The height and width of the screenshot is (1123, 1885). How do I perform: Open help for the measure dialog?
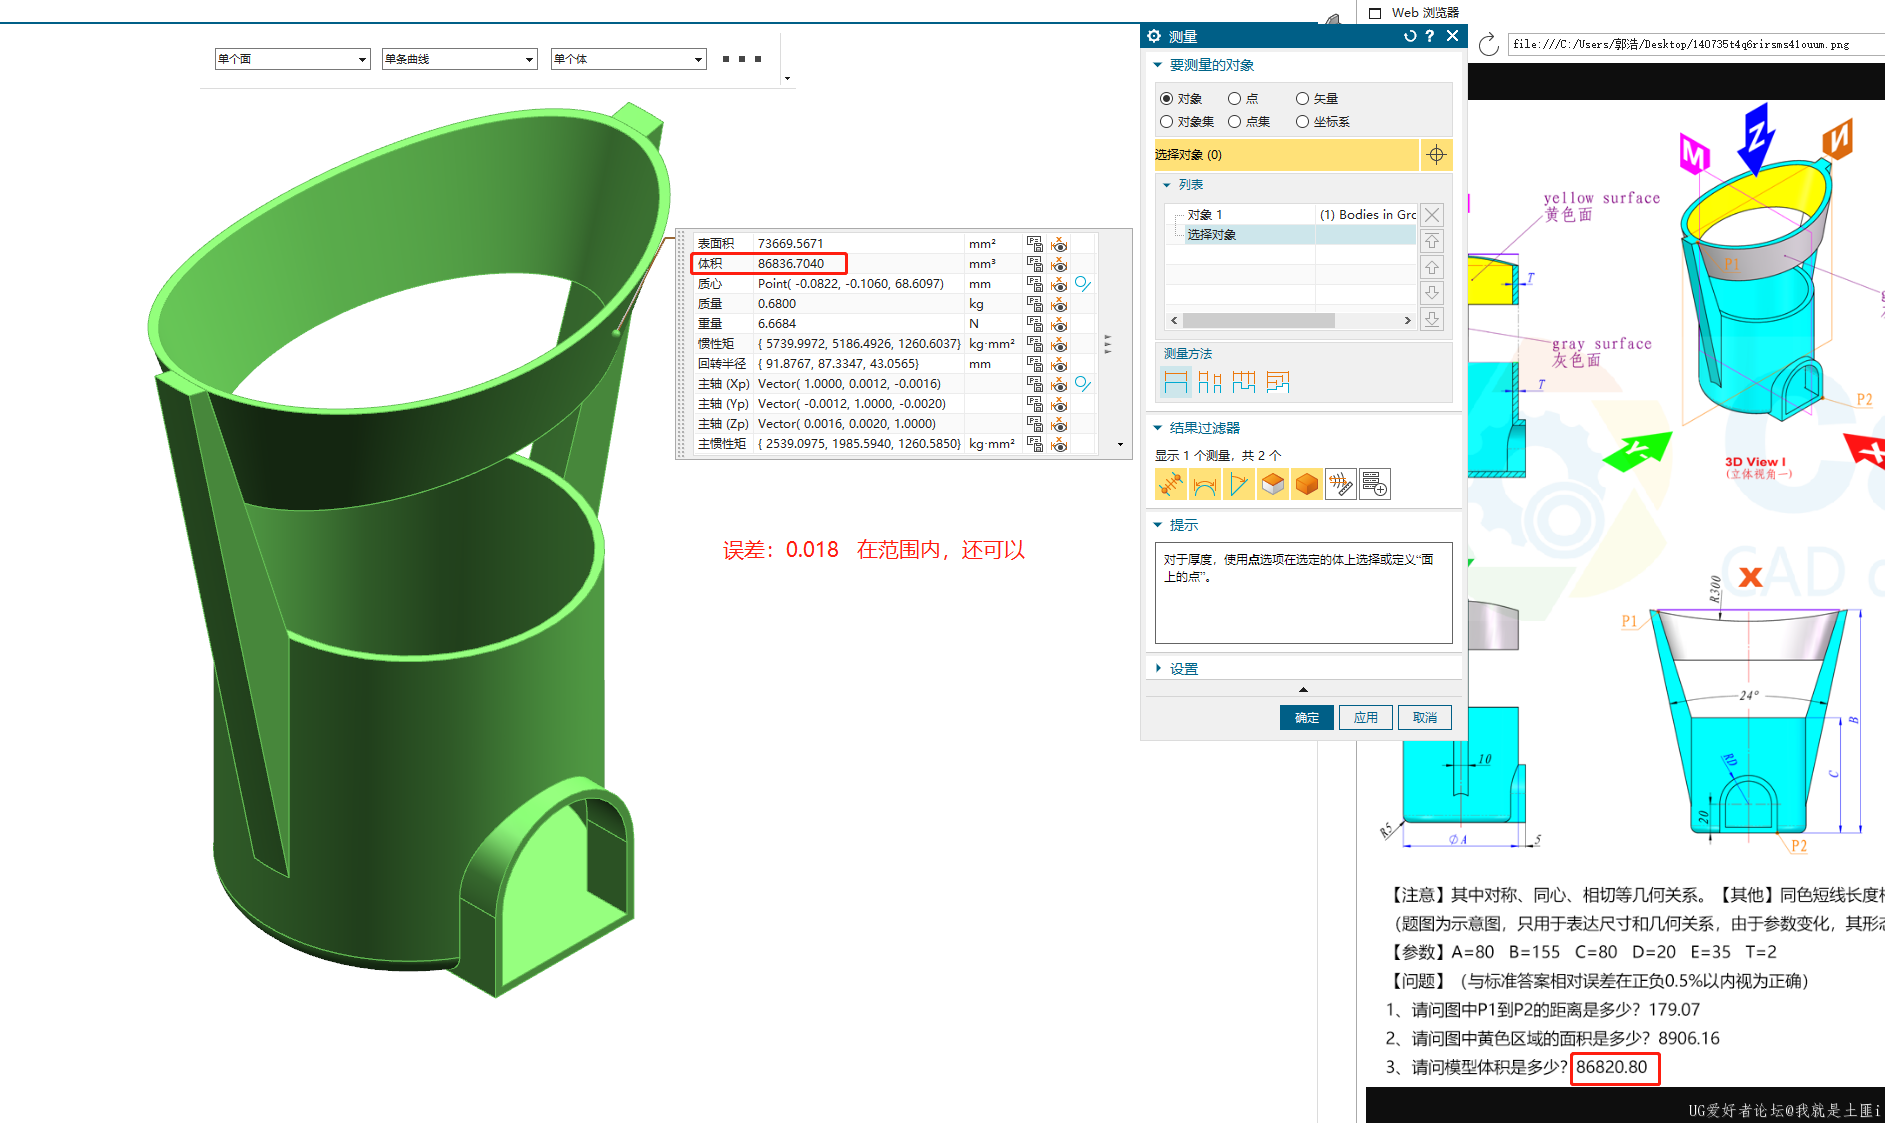[1430, 36]
